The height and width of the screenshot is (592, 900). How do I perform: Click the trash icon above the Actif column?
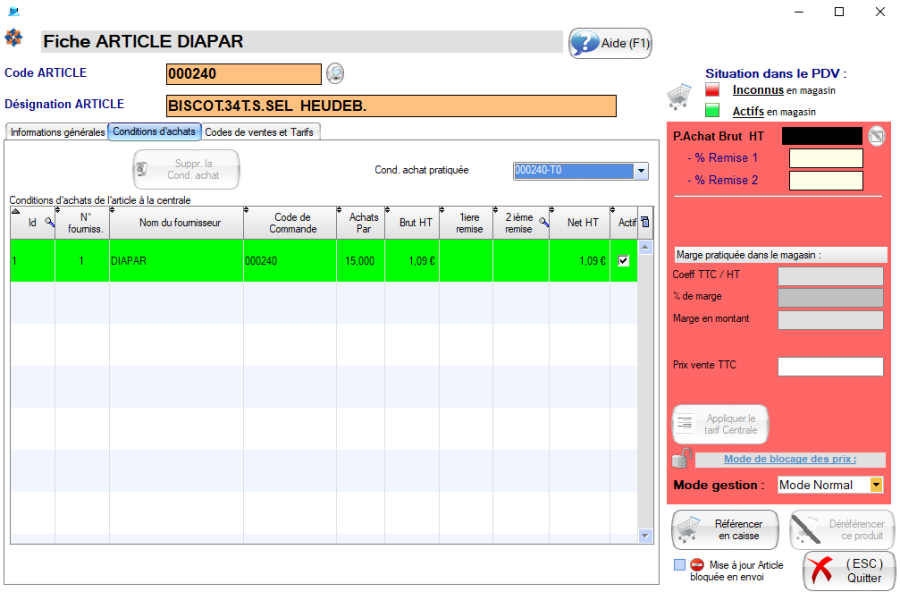[646, 222]
